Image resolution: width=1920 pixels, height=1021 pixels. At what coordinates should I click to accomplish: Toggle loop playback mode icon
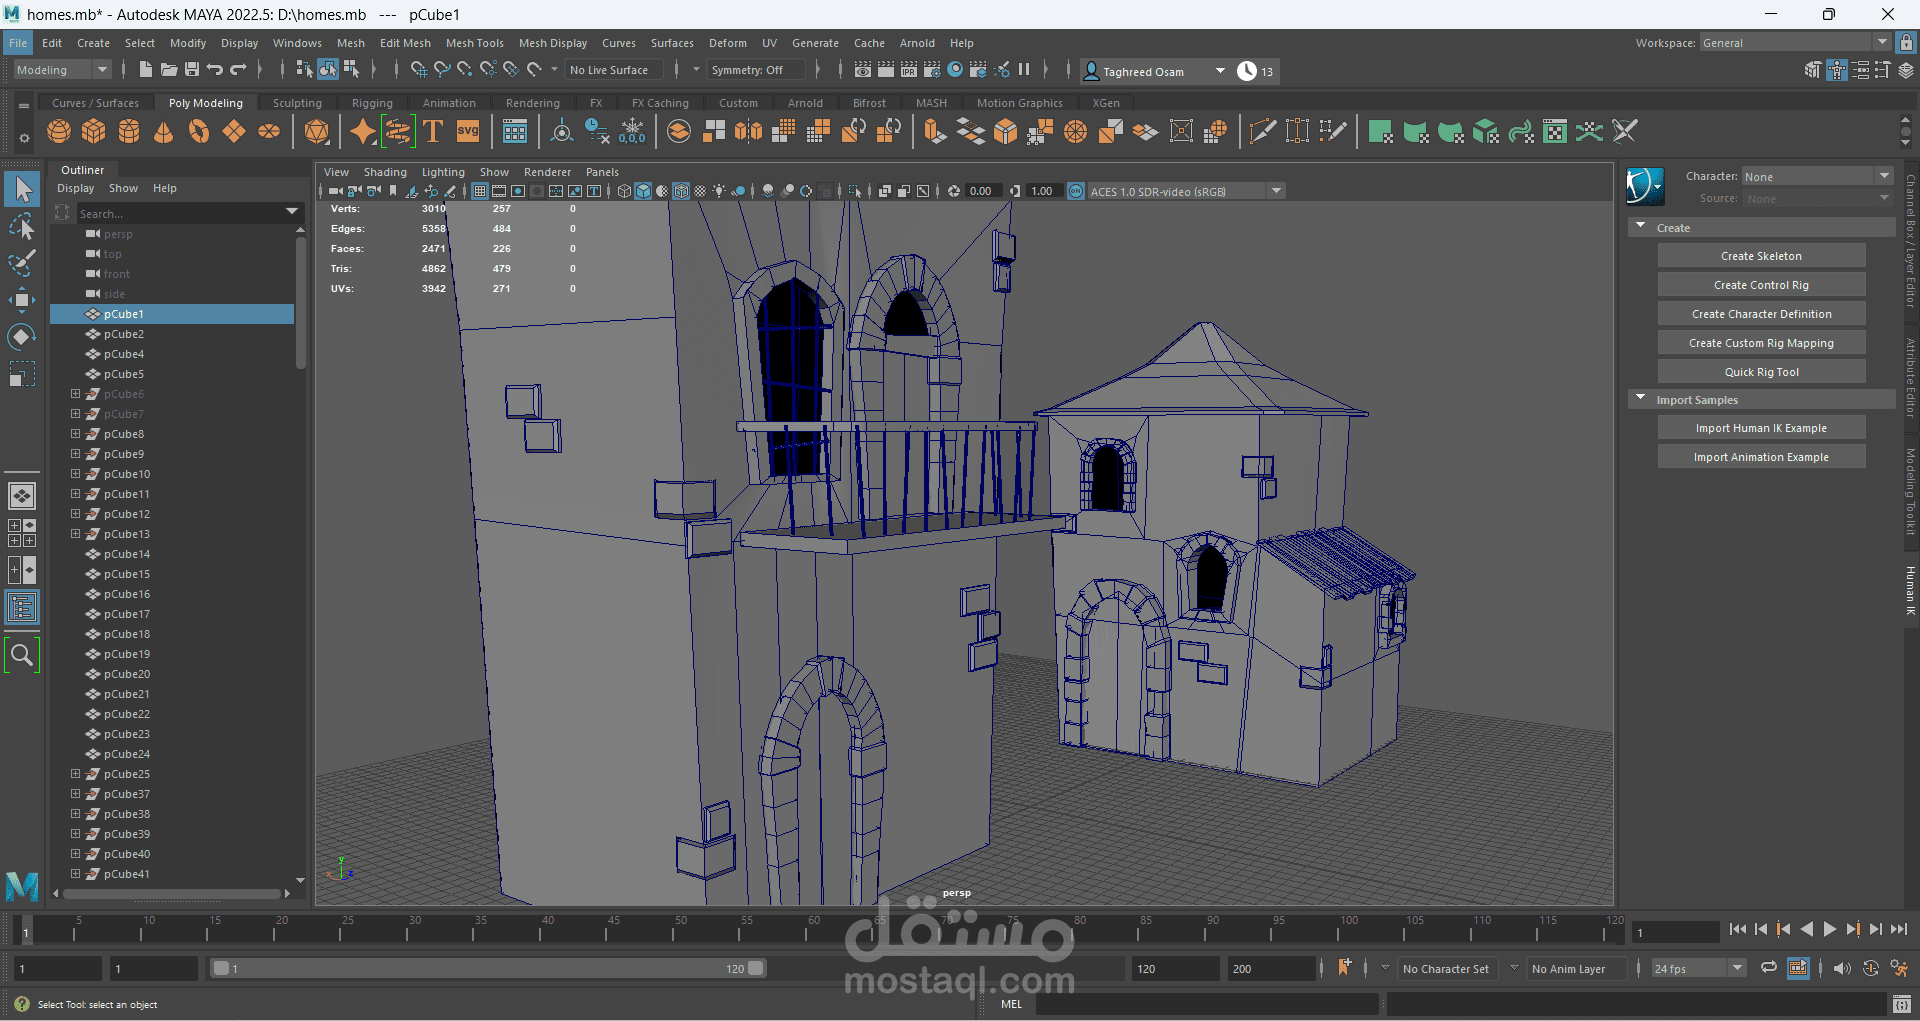tap(1769, 968)
